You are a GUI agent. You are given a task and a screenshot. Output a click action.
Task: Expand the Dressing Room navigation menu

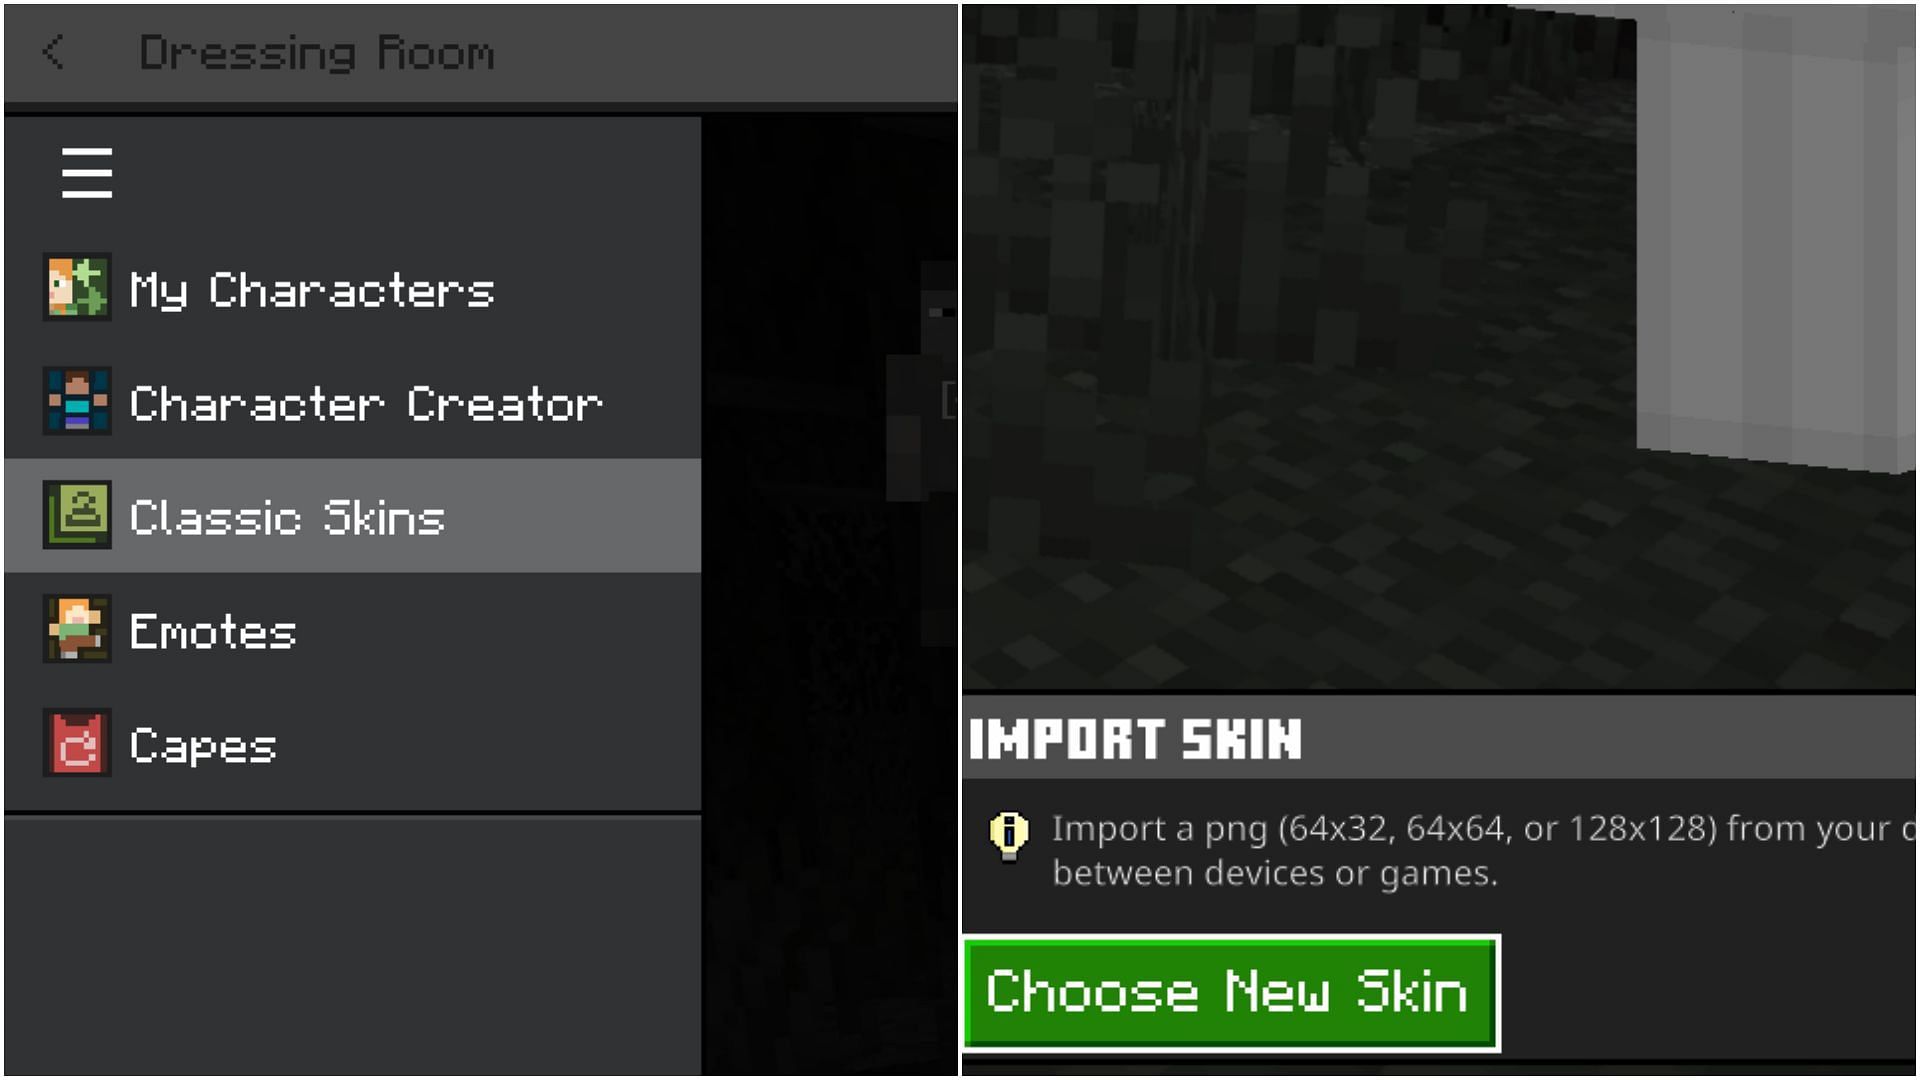pyautogui.click(x=84, y=173)
